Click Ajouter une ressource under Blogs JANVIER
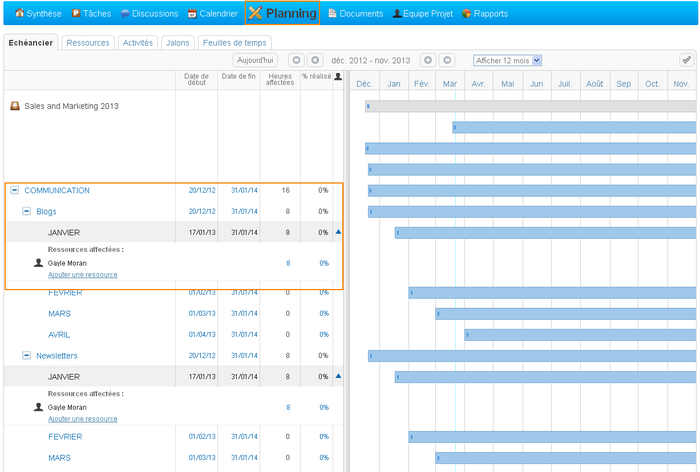Image resolution: width=700 pixels, height=472 pixels. 82,274
